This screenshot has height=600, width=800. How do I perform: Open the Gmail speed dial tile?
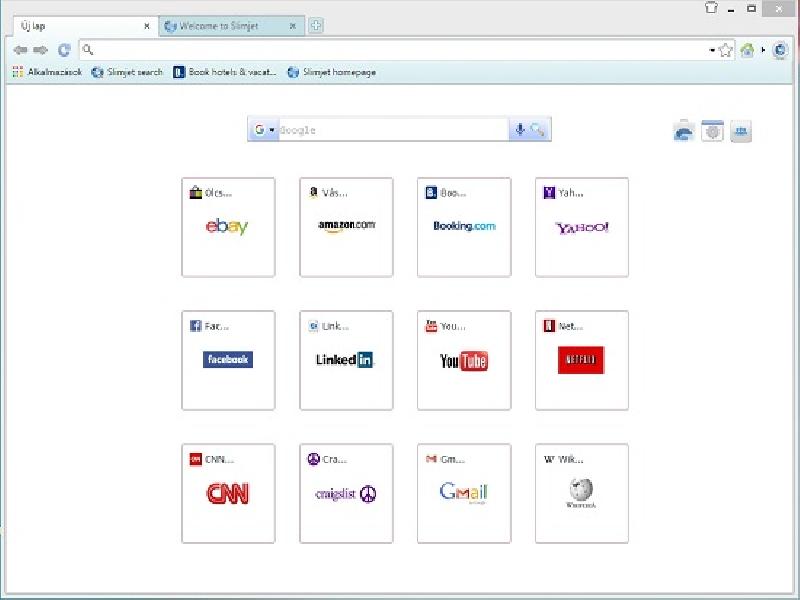pos(464,493)
